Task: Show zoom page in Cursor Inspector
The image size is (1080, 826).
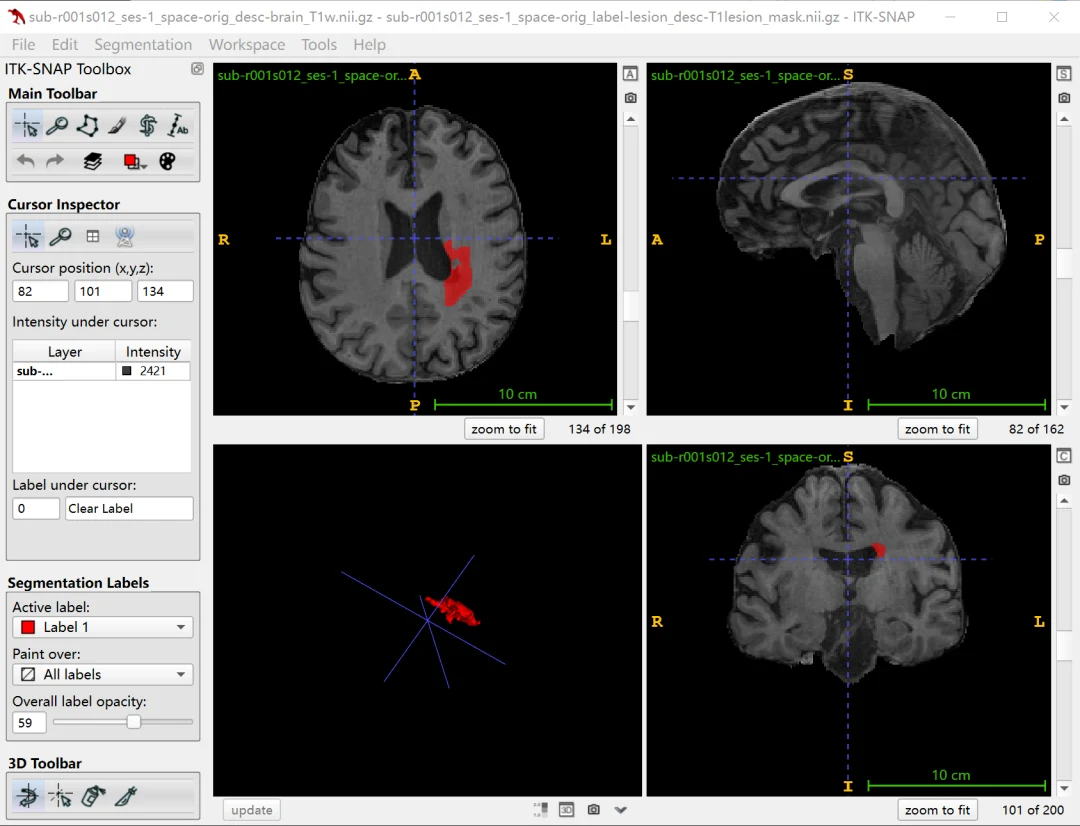Action: (x=61, y=236)
